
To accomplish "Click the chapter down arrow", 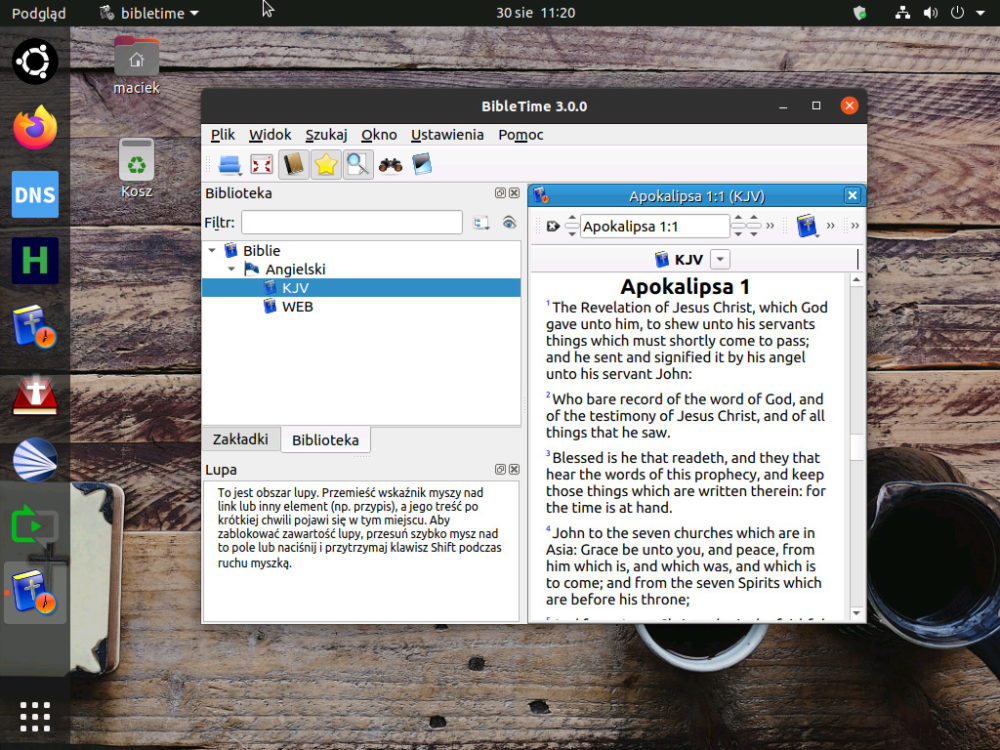I will click(738, 232).
